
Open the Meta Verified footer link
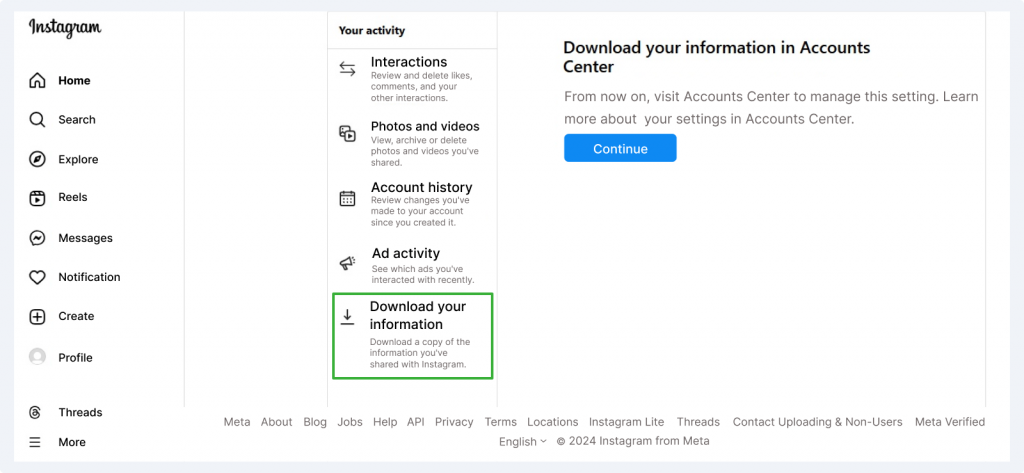point(950,422)
